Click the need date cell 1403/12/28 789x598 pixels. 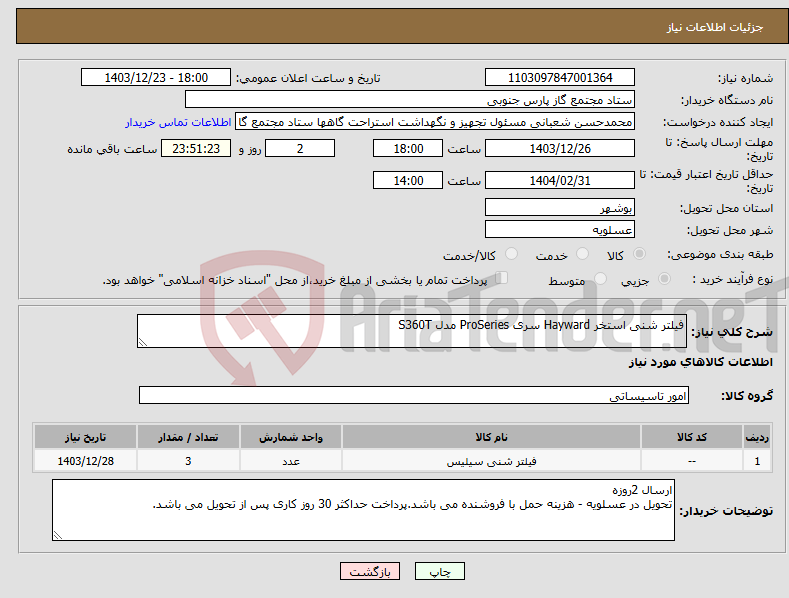(x=86, y=461)
